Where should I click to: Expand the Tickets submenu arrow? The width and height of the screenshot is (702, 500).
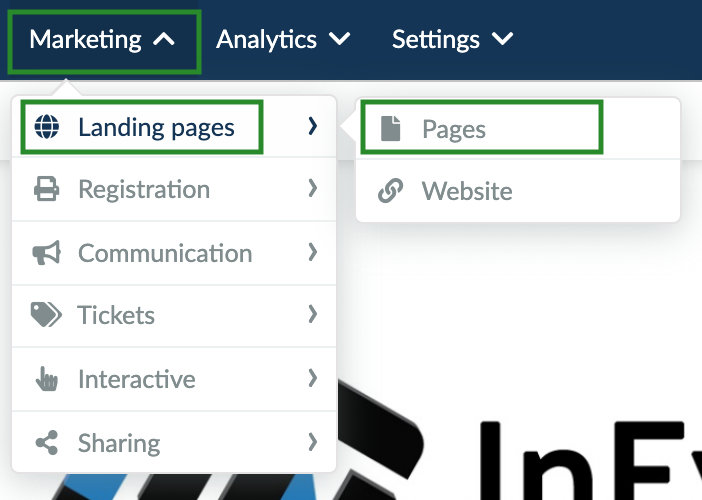point(313,314)
